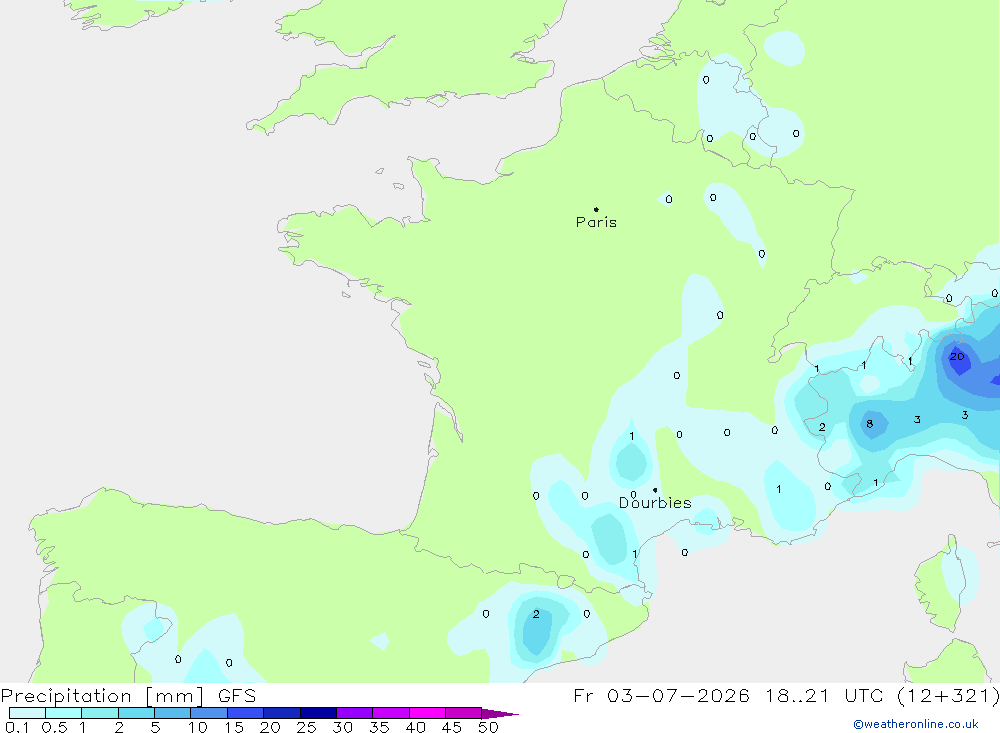Image resolution: width=1000 pixels, height=733 pixels.
Task: Open the weatheronline.co.uk copyright link
Action: click(x=916, y=724)
